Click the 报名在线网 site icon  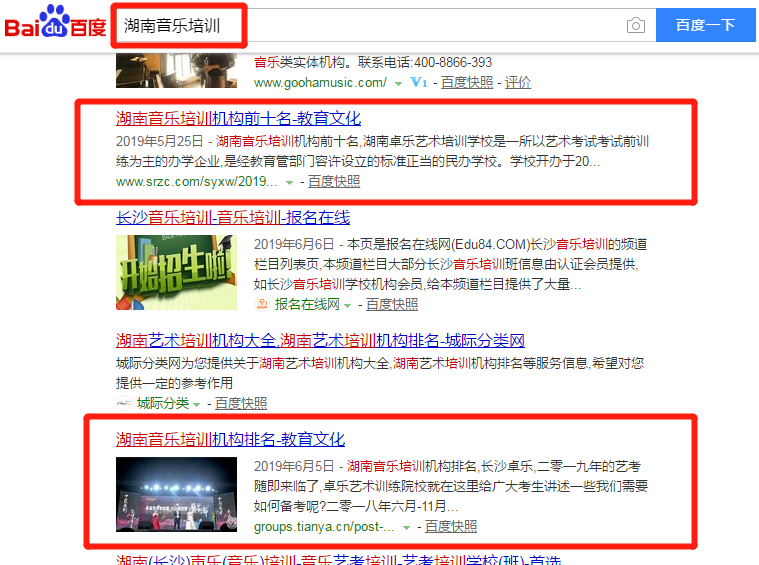pyautogui.click(x=262, y=304)
